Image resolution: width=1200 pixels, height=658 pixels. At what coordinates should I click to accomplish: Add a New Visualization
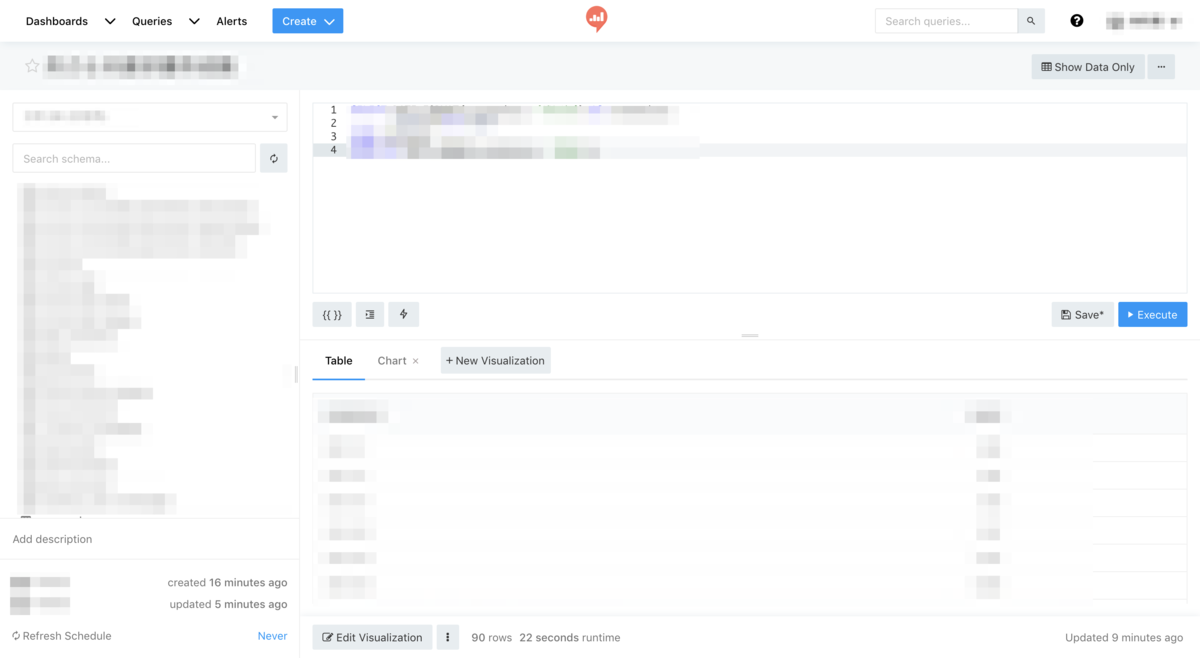496,361
